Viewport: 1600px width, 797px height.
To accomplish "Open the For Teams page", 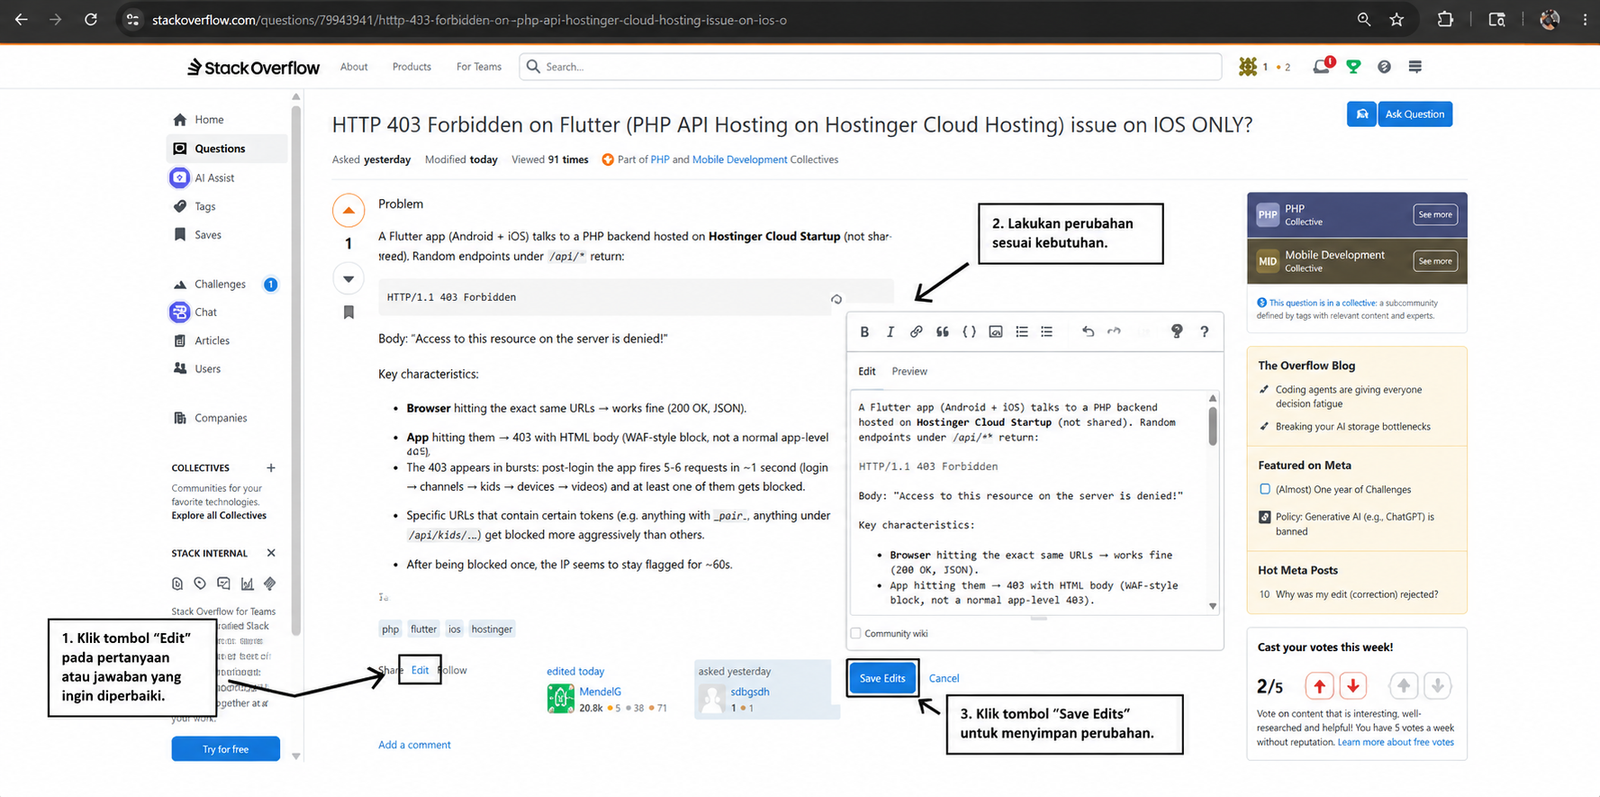I will pos(479,67).
